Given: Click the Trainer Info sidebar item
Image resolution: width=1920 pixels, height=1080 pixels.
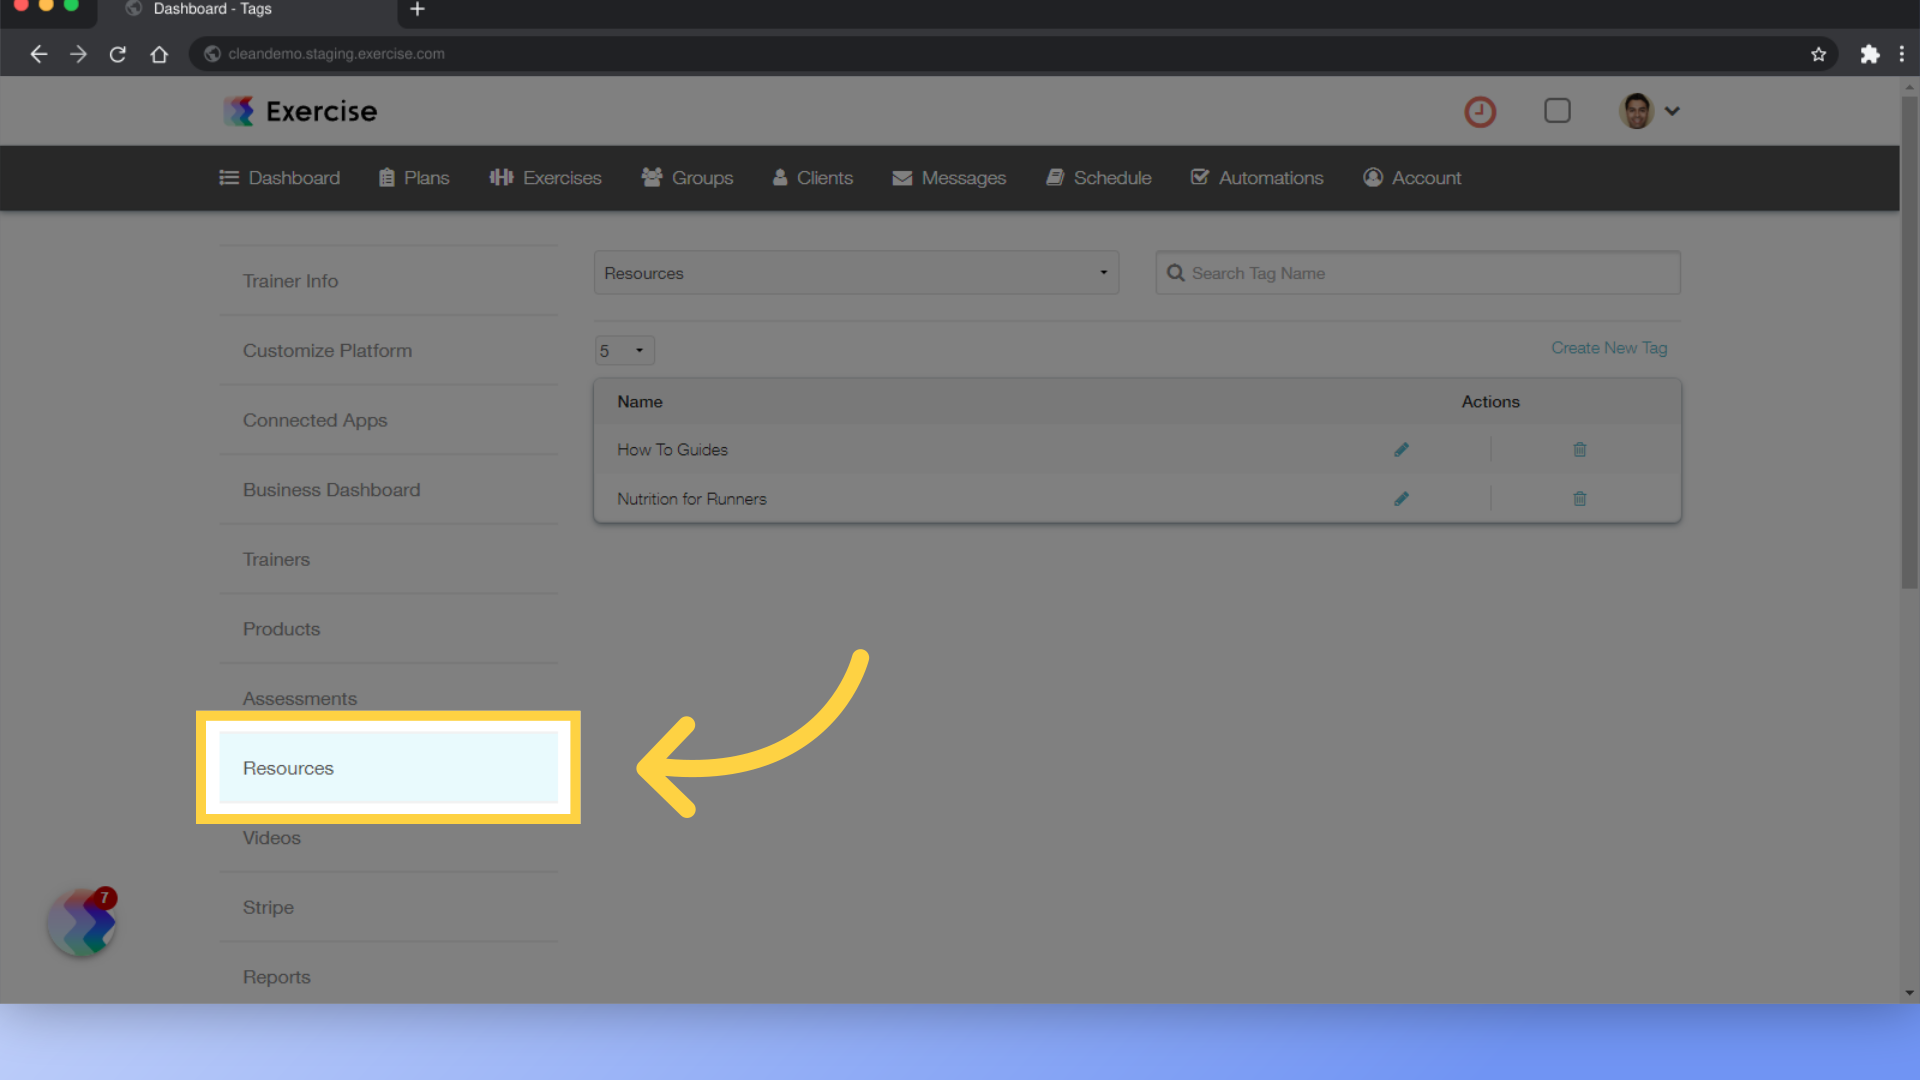Looking at the screenshot, I should pos(290,280).
